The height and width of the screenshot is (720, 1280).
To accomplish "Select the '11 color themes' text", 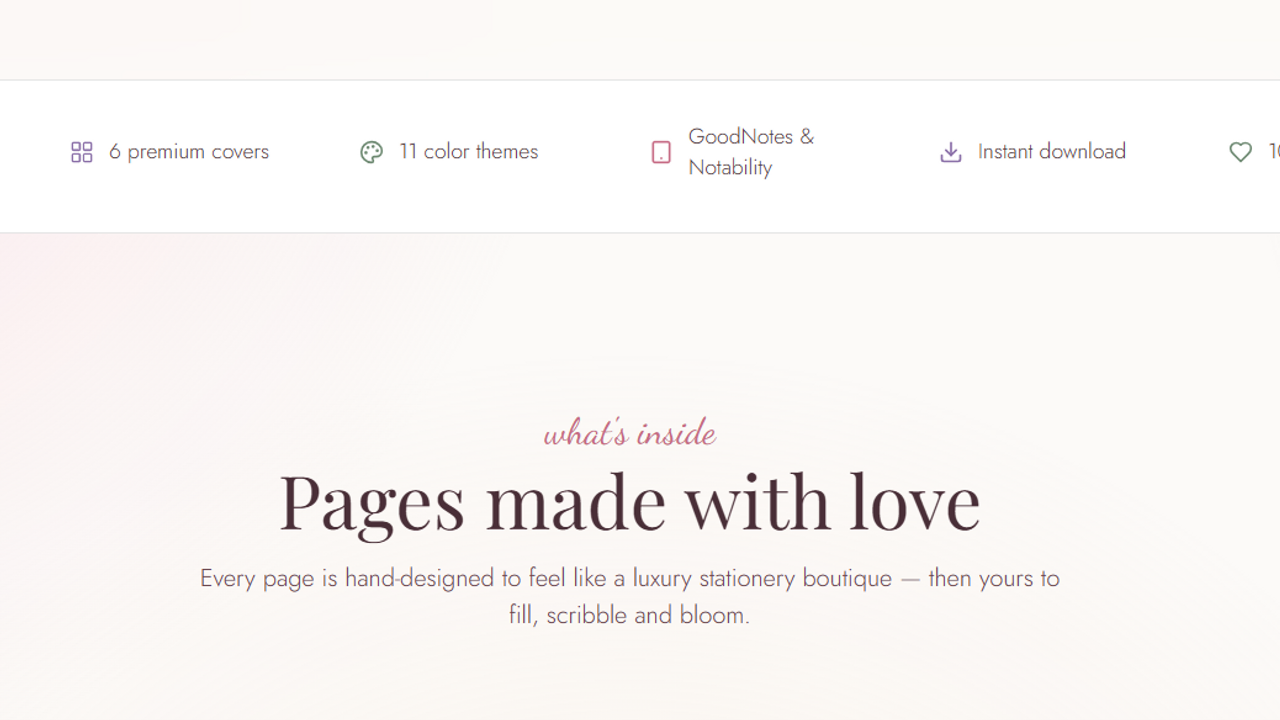I will coord(468,151).
